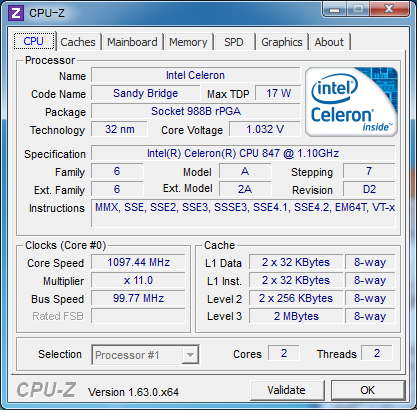
Task: Click the Intel Celeron inside logo
Action: [x=351, y=102]
